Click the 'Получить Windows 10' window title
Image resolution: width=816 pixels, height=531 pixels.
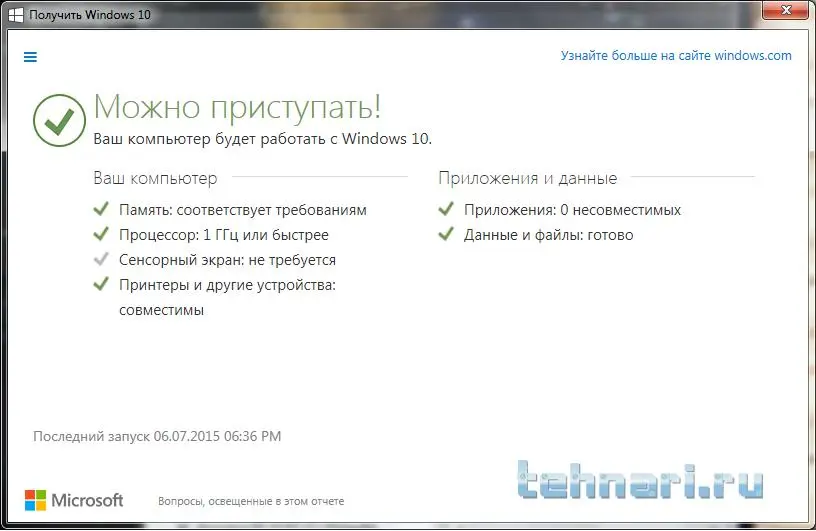coord(90,15)
